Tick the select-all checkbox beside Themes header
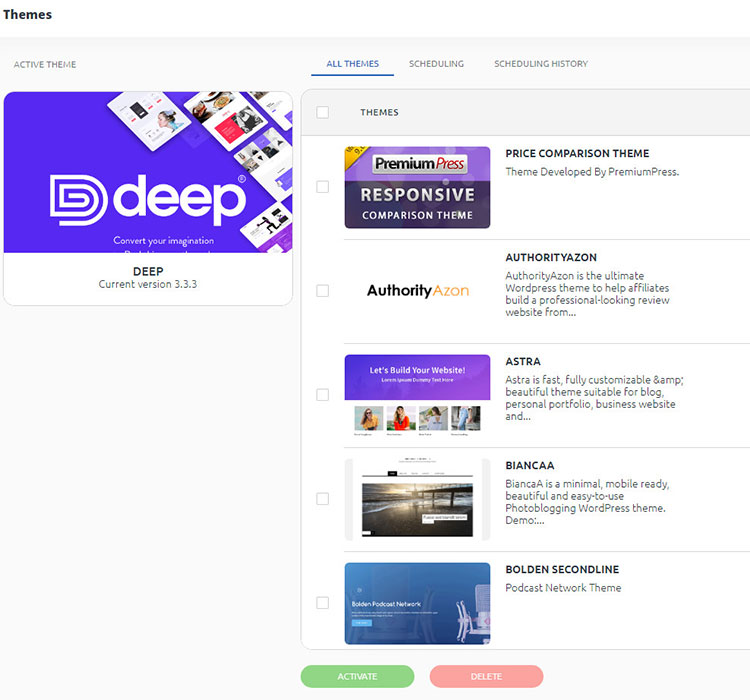The height and width of the screenshot is (700, 750). pyautogui.click(x=323, y=112)
